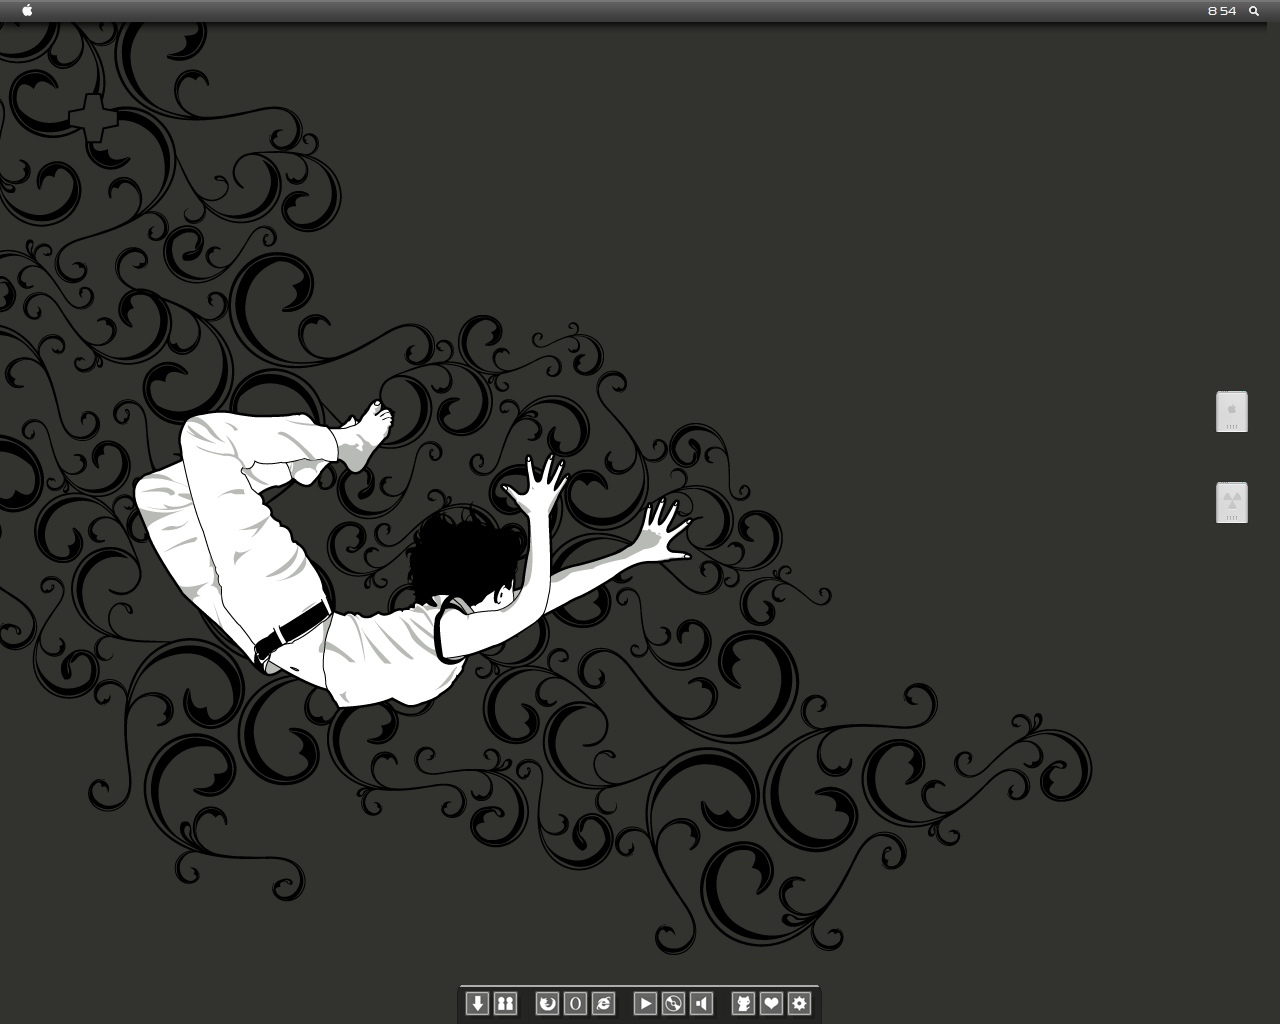Open the cat icon in the dock
Screen dimensions: 1280x1024
tap(743, 1003)
